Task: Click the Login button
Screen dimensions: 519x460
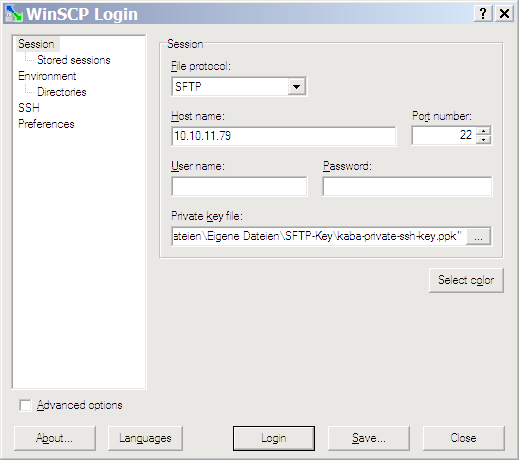Action: tap(274, 438)
